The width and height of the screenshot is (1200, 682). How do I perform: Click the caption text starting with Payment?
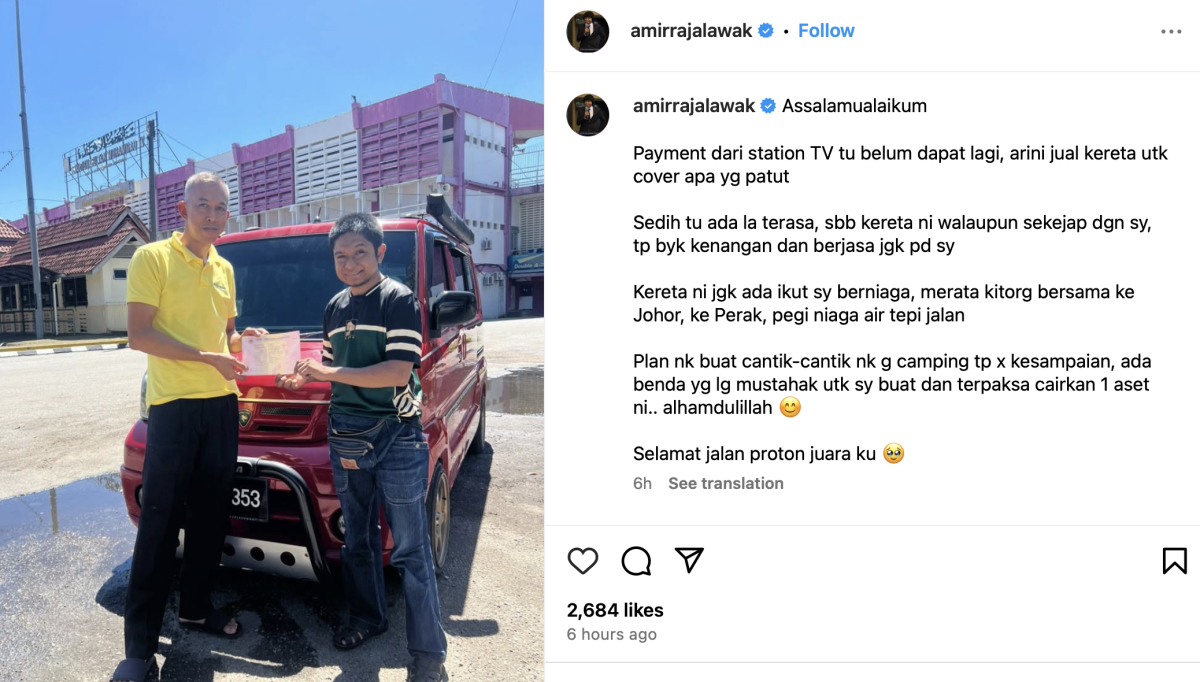(x=900, y=165)
